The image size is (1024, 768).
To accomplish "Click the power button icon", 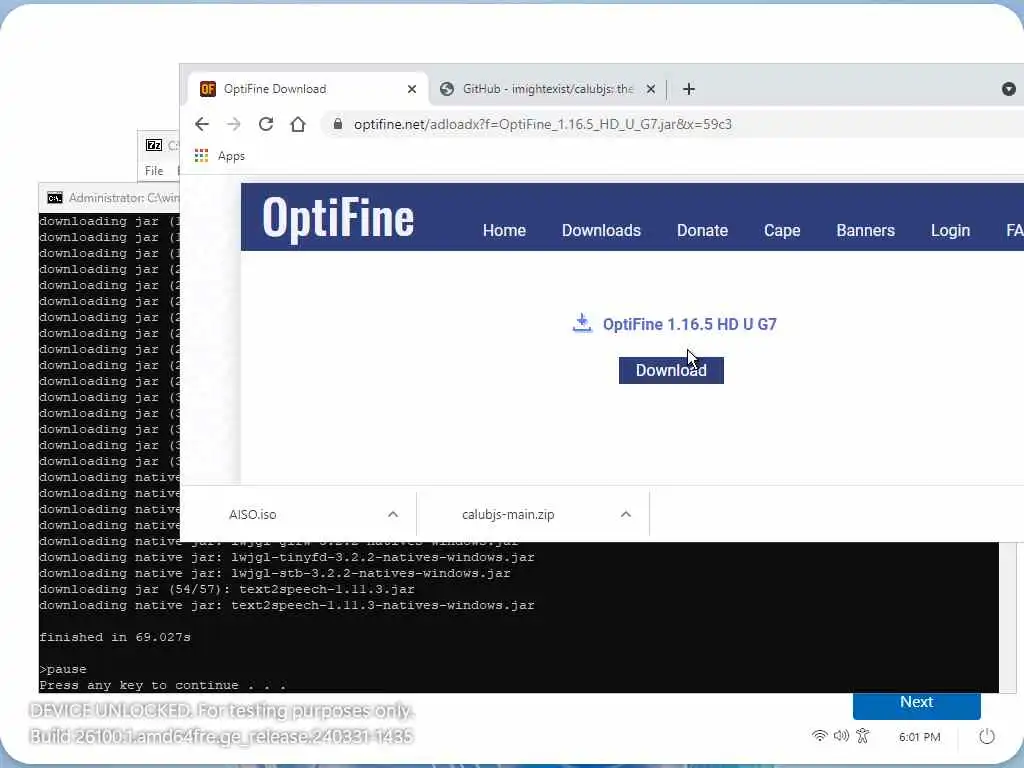I will (x=987, y=737).
